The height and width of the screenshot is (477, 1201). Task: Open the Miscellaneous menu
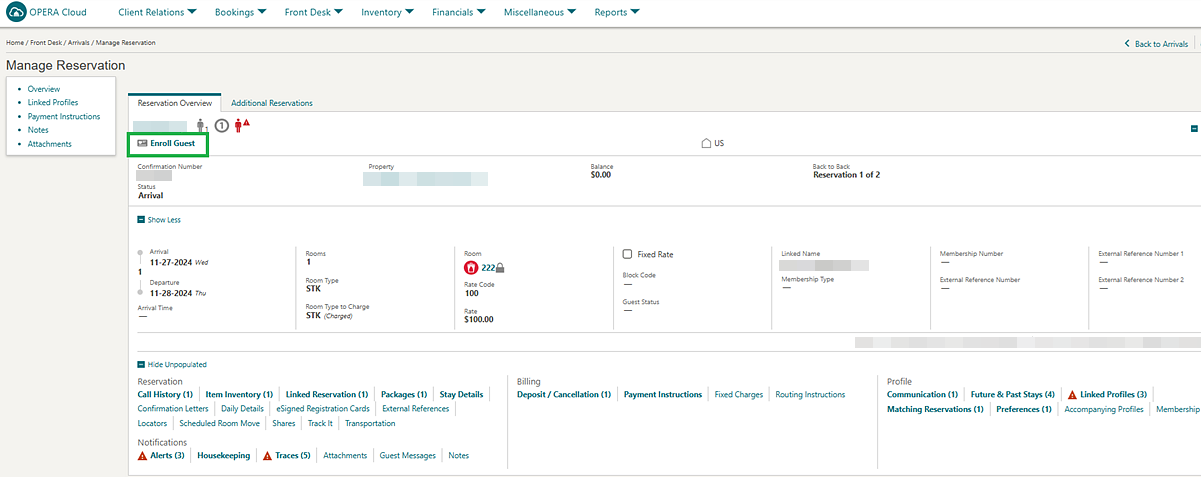coord(540,13)
